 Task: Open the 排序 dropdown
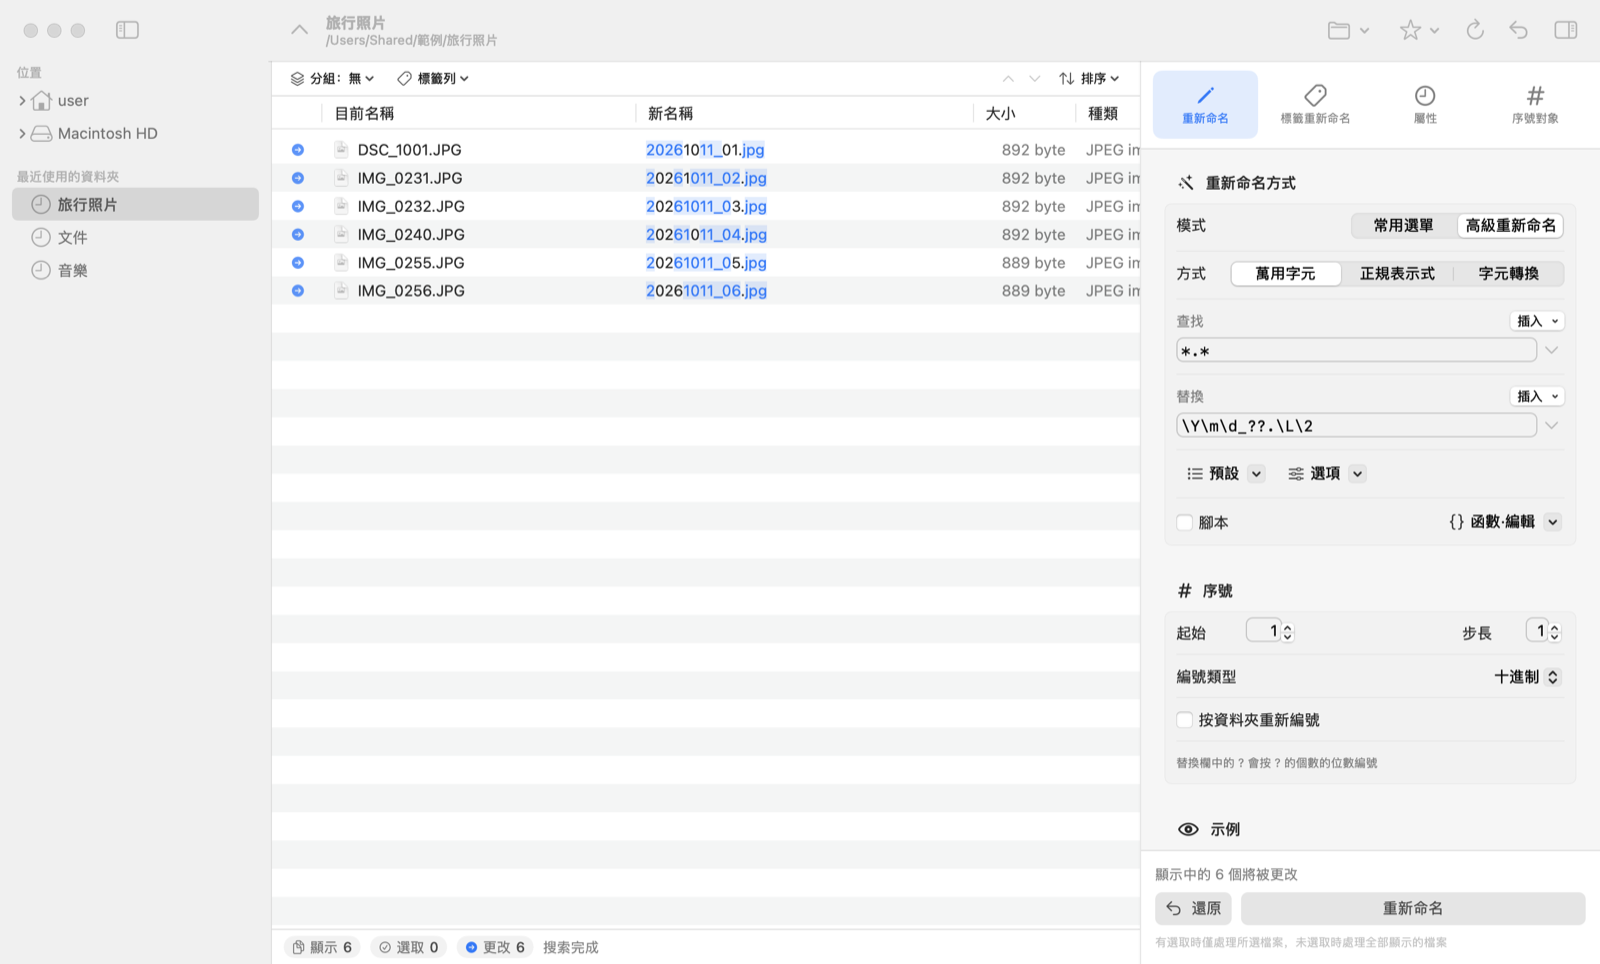click(x=1089, y=78)
